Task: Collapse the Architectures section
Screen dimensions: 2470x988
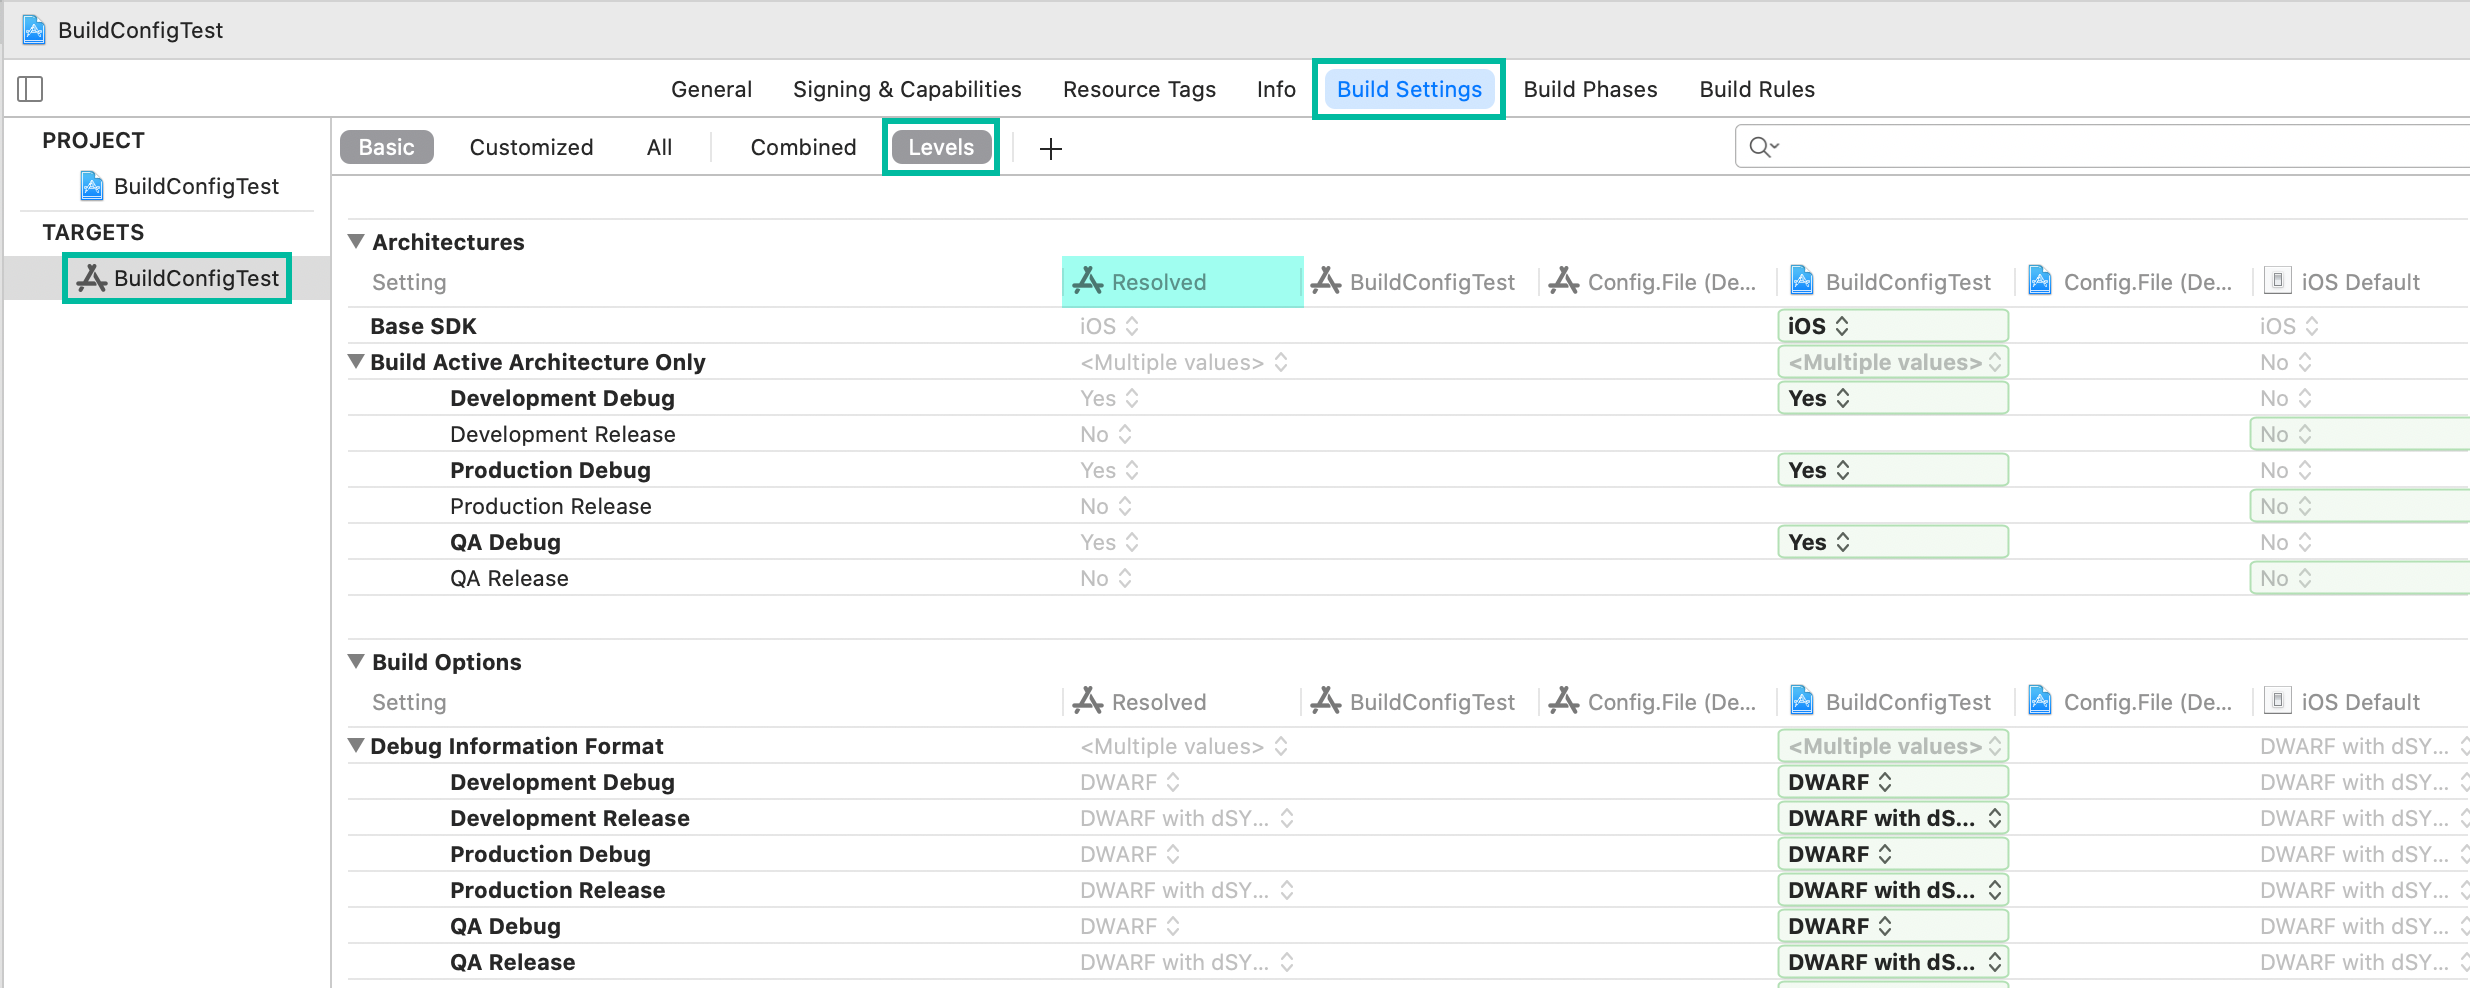Action: coord(356,242)
